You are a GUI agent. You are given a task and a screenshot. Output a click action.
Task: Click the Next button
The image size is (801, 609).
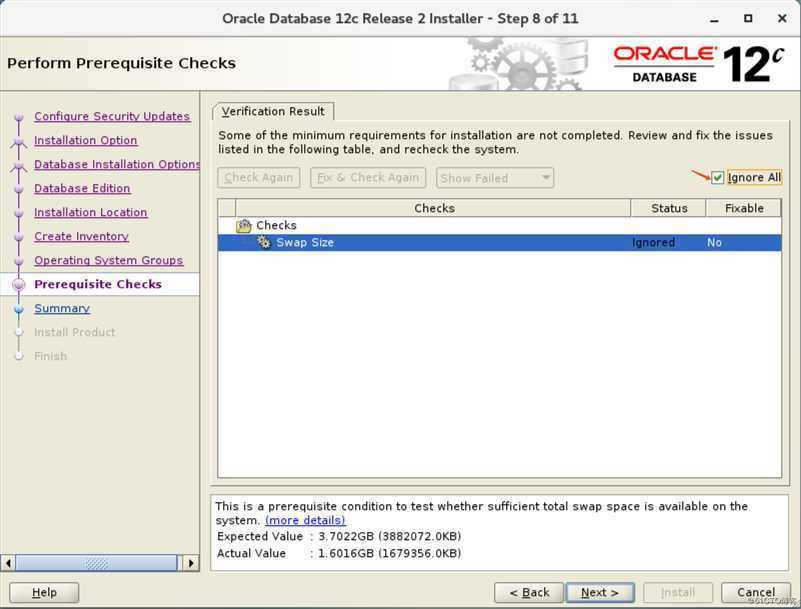click(x=600, y=593)
